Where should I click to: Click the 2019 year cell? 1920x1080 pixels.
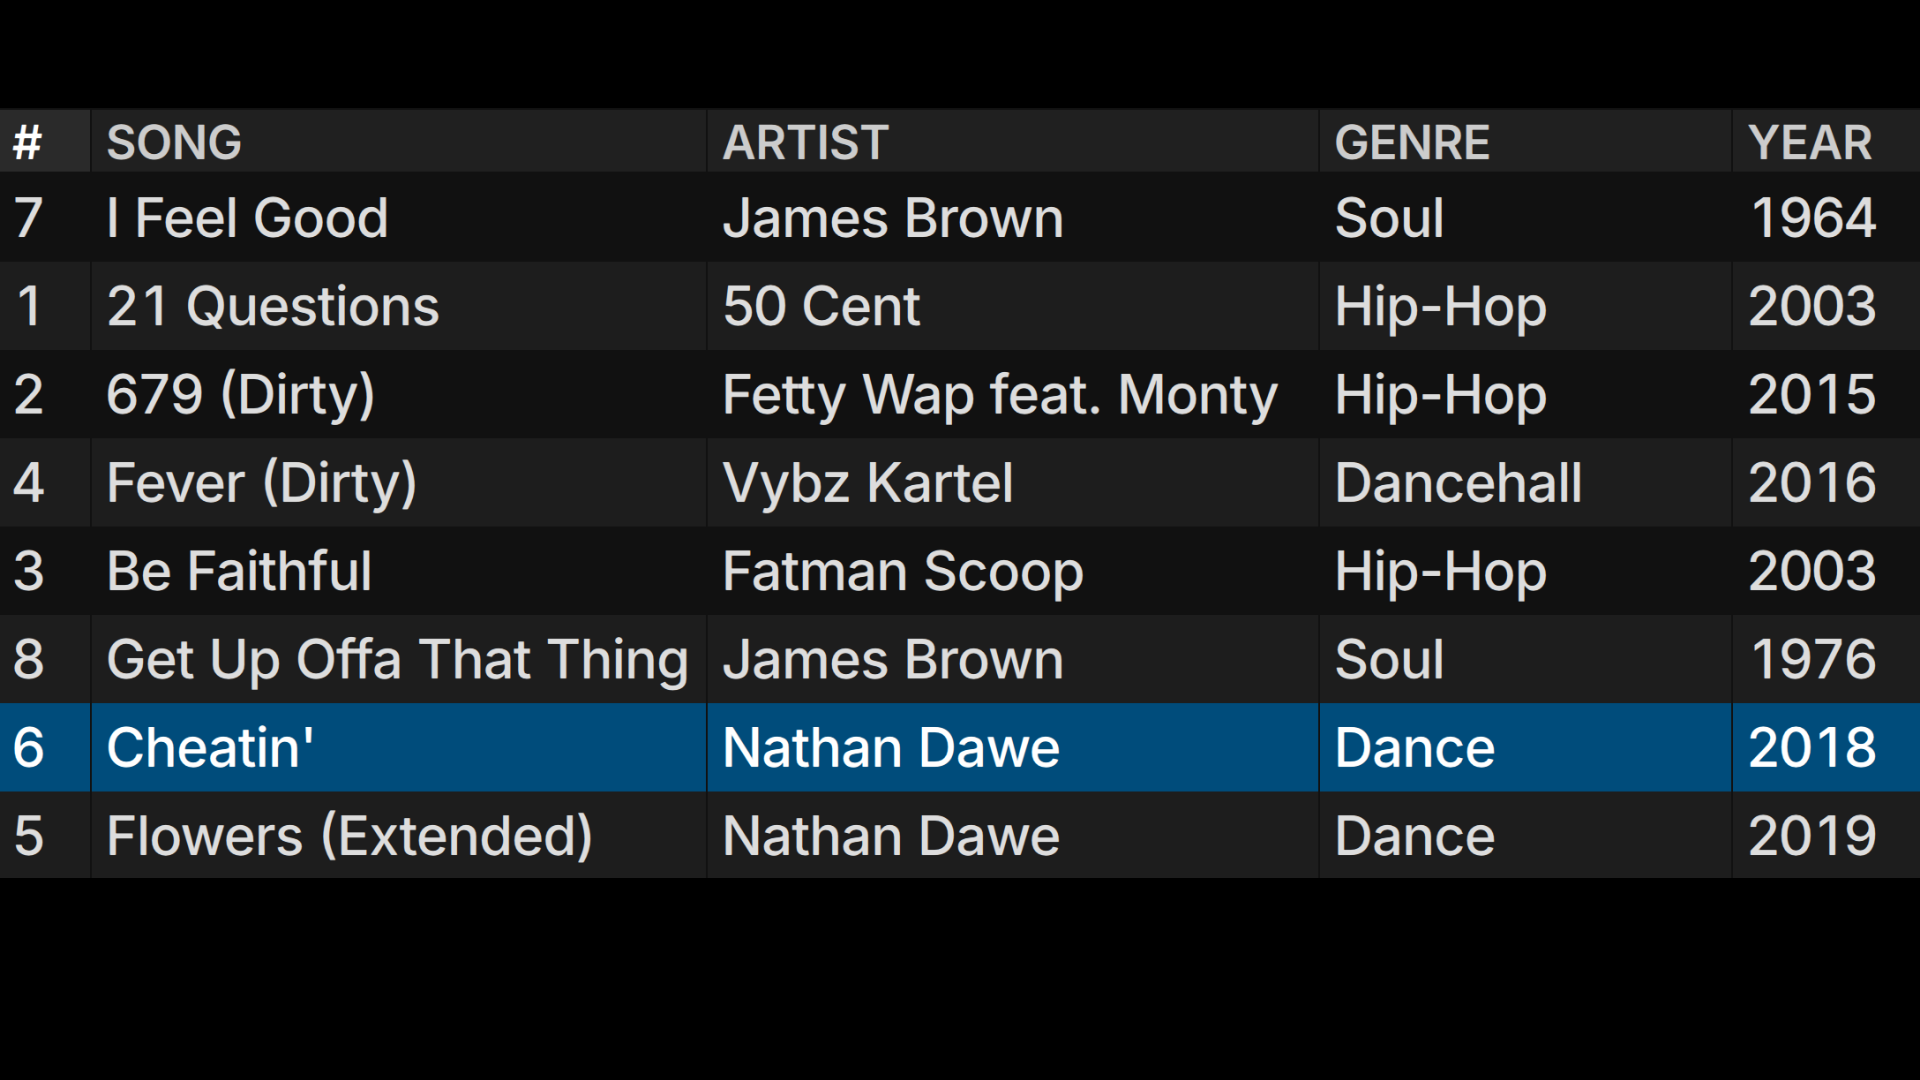(x=1812, y=836)
